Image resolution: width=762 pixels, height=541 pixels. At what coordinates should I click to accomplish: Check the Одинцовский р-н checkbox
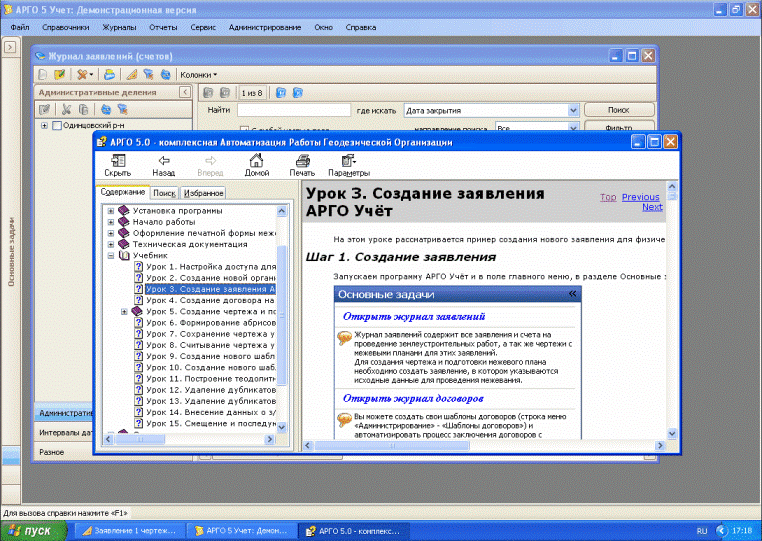tap(57, 125)
